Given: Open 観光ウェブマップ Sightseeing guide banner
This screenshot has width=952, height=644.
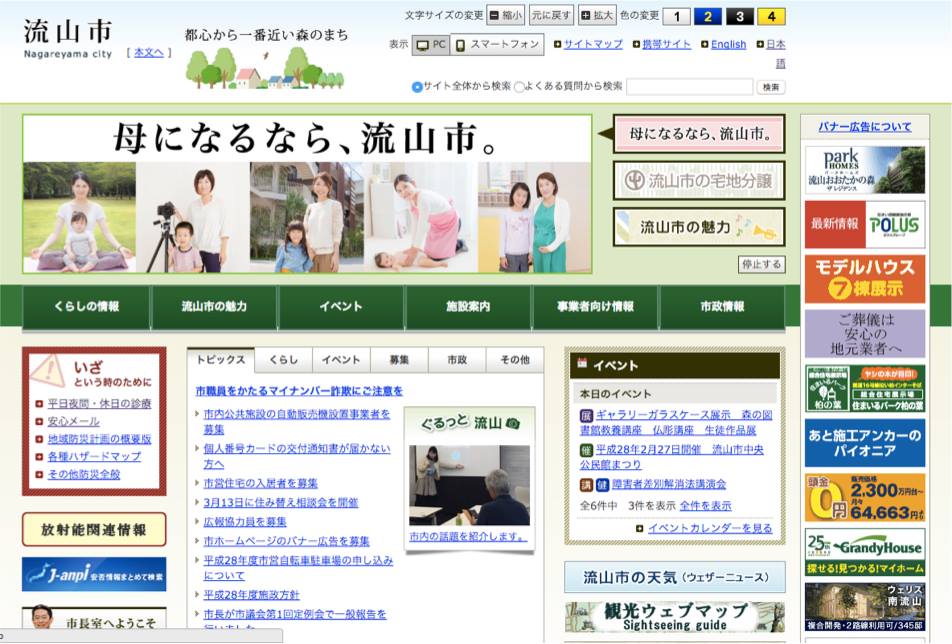Looking at the screenshot, I should [x=675, y=617].
